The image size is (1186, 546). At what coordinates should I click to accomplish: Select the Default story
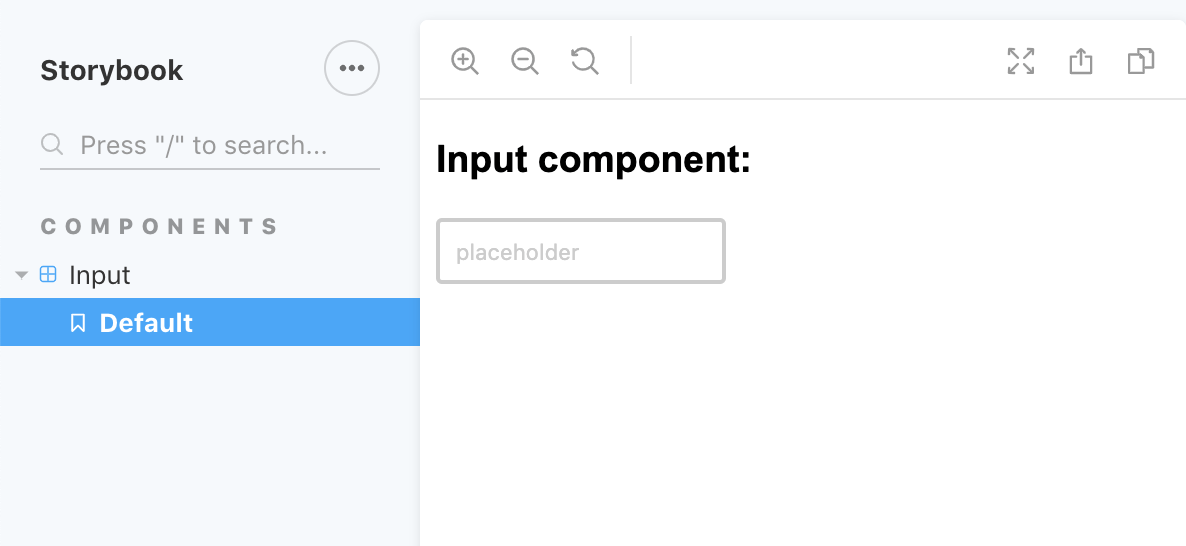[x=210, y=322]
